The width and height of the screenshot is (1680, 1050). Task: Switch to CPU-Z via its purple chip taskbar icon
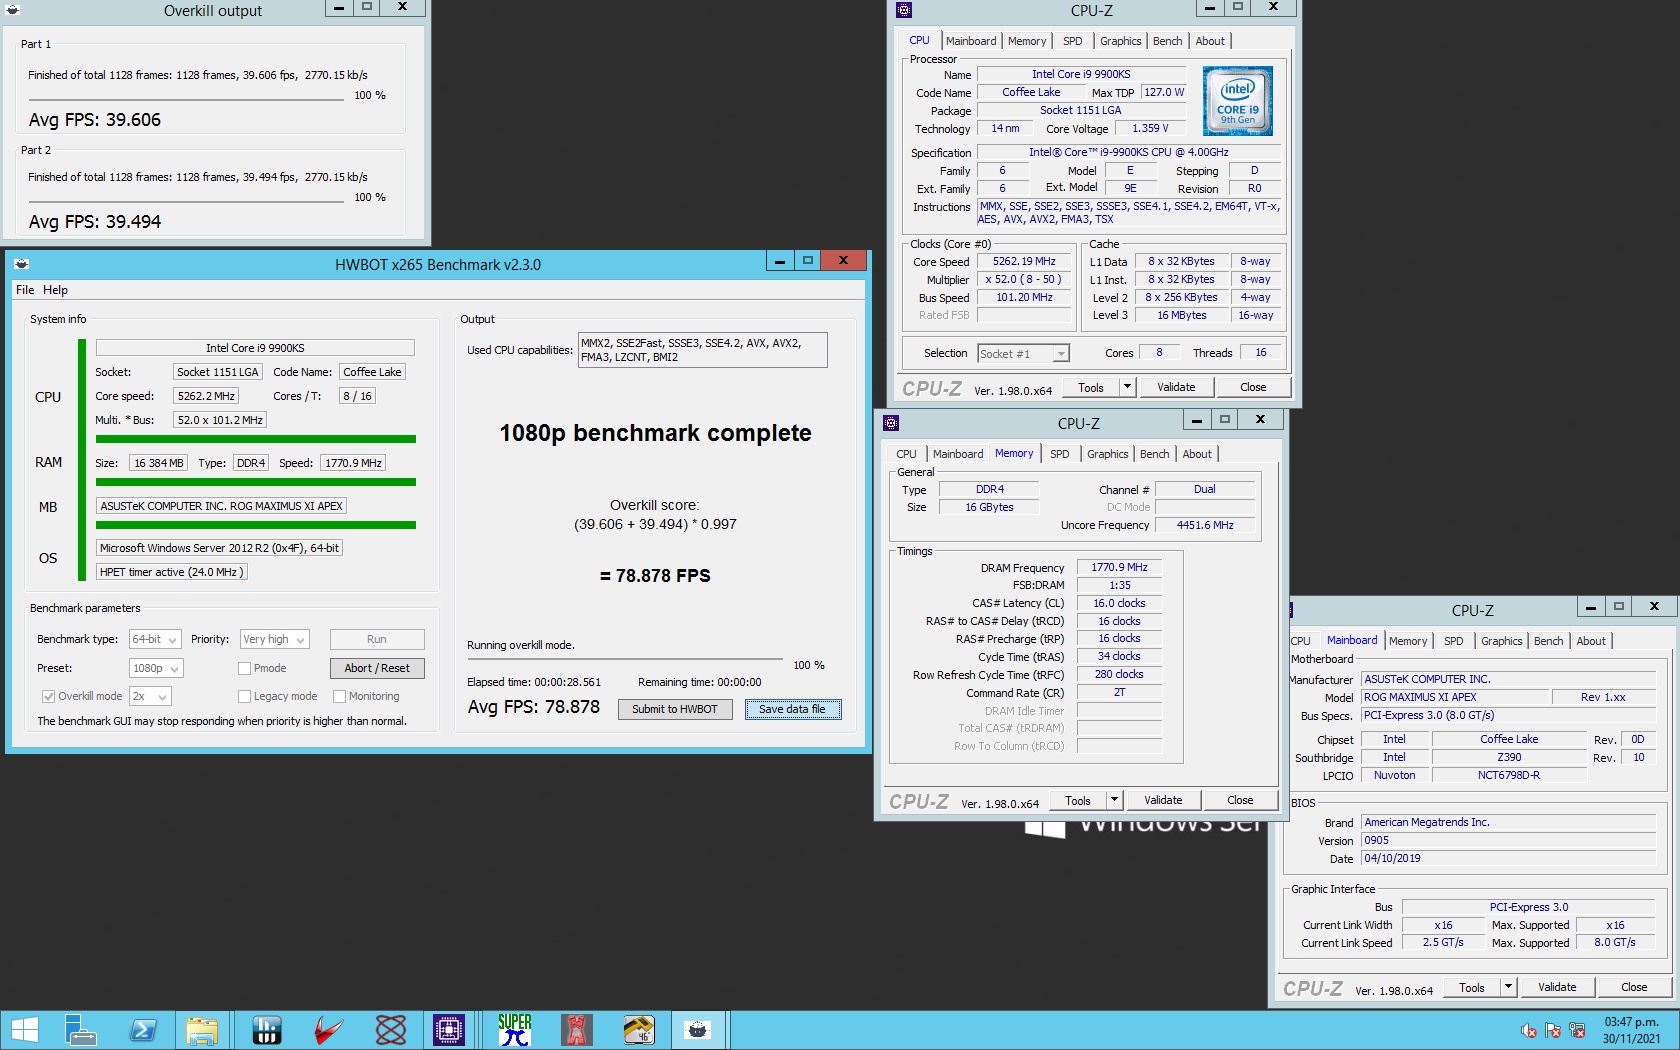[x=449, y=1030]
